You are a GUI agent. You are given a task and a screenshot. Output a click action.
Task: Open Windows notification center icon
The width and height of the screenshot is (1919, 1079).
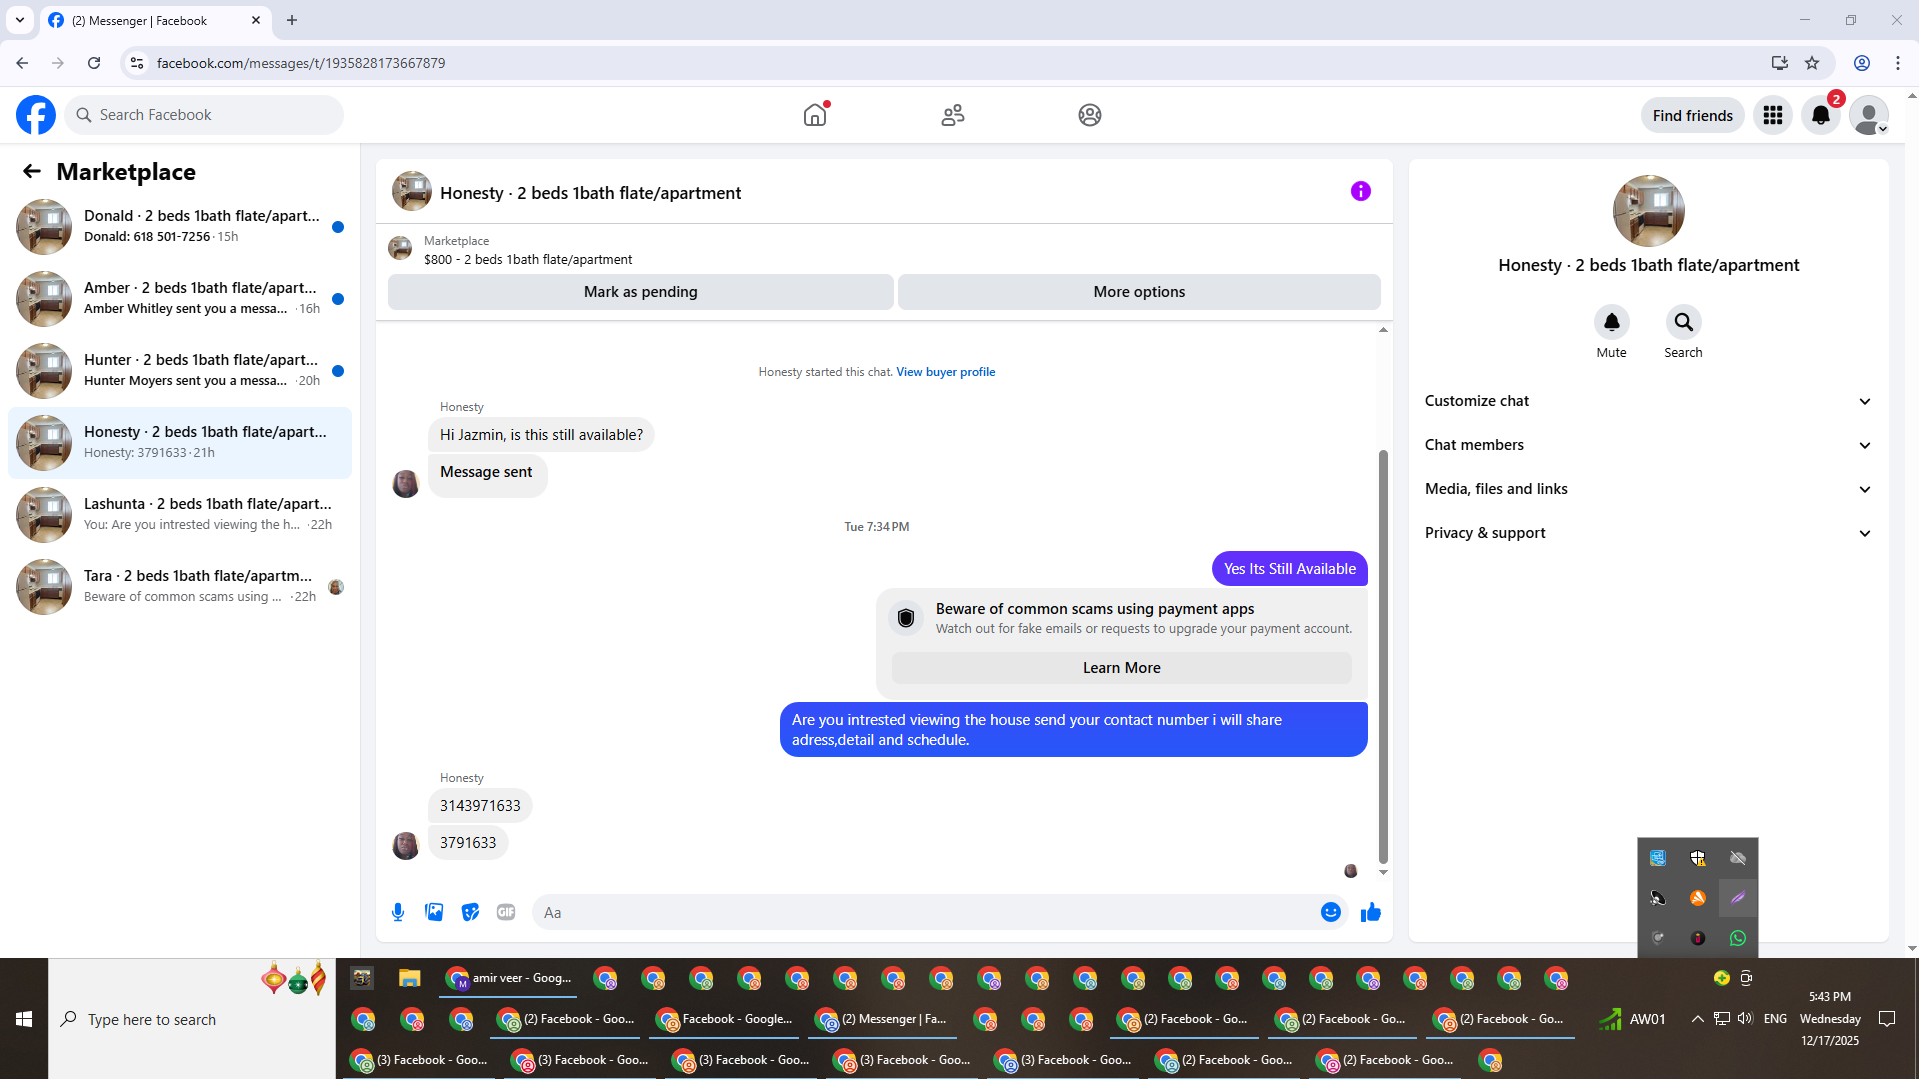[x=1887, y=1019]
